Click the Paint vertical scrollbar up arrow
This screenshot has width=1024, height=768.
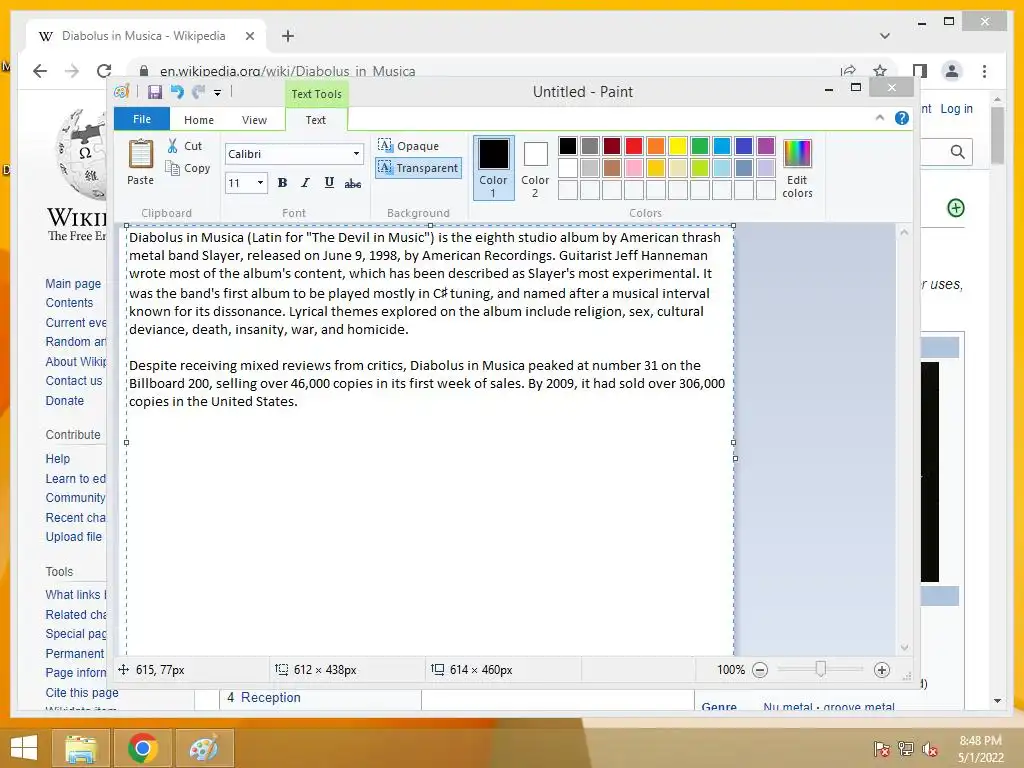[x=904, y=232]
